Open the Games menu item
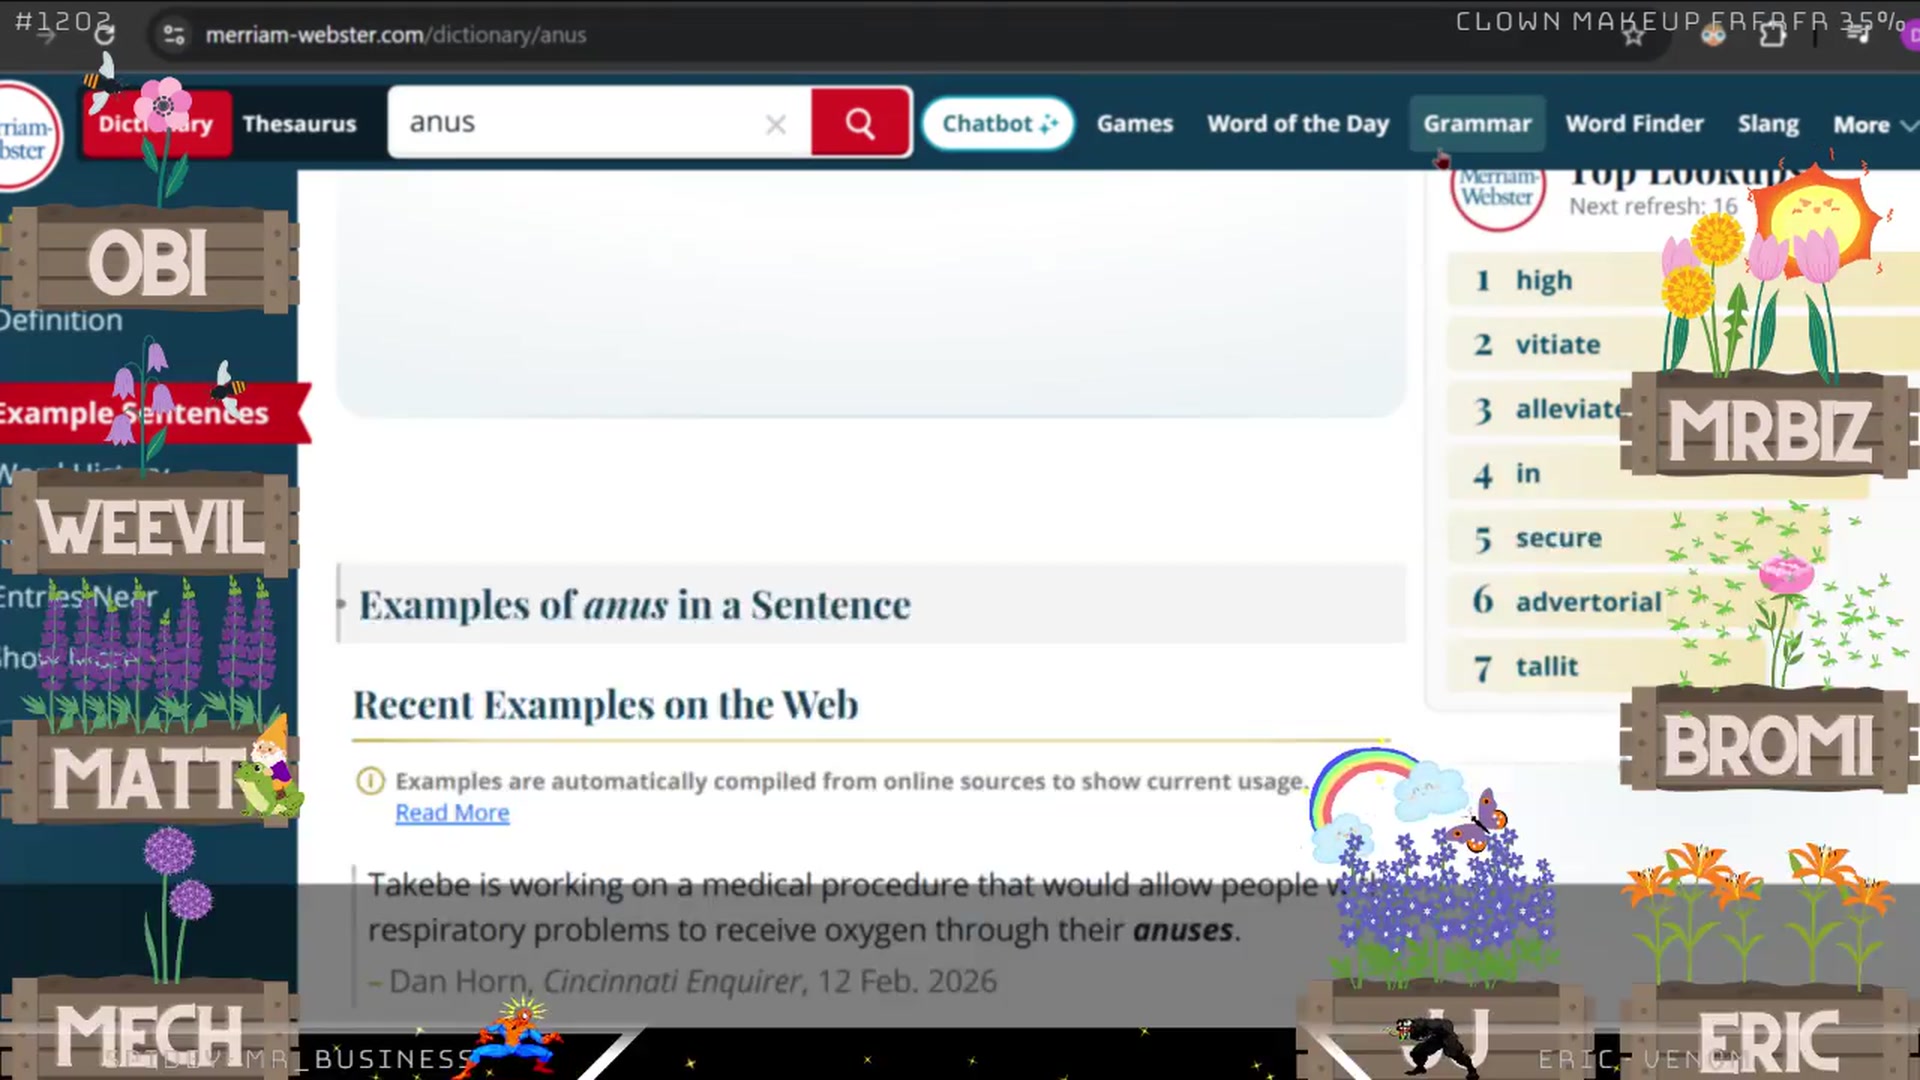 pos(1135,124)
